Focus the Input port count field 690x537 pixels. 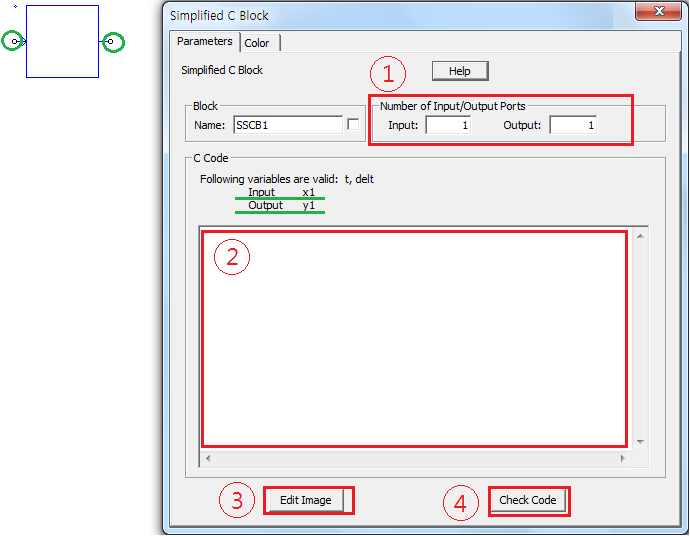[447, 125]
